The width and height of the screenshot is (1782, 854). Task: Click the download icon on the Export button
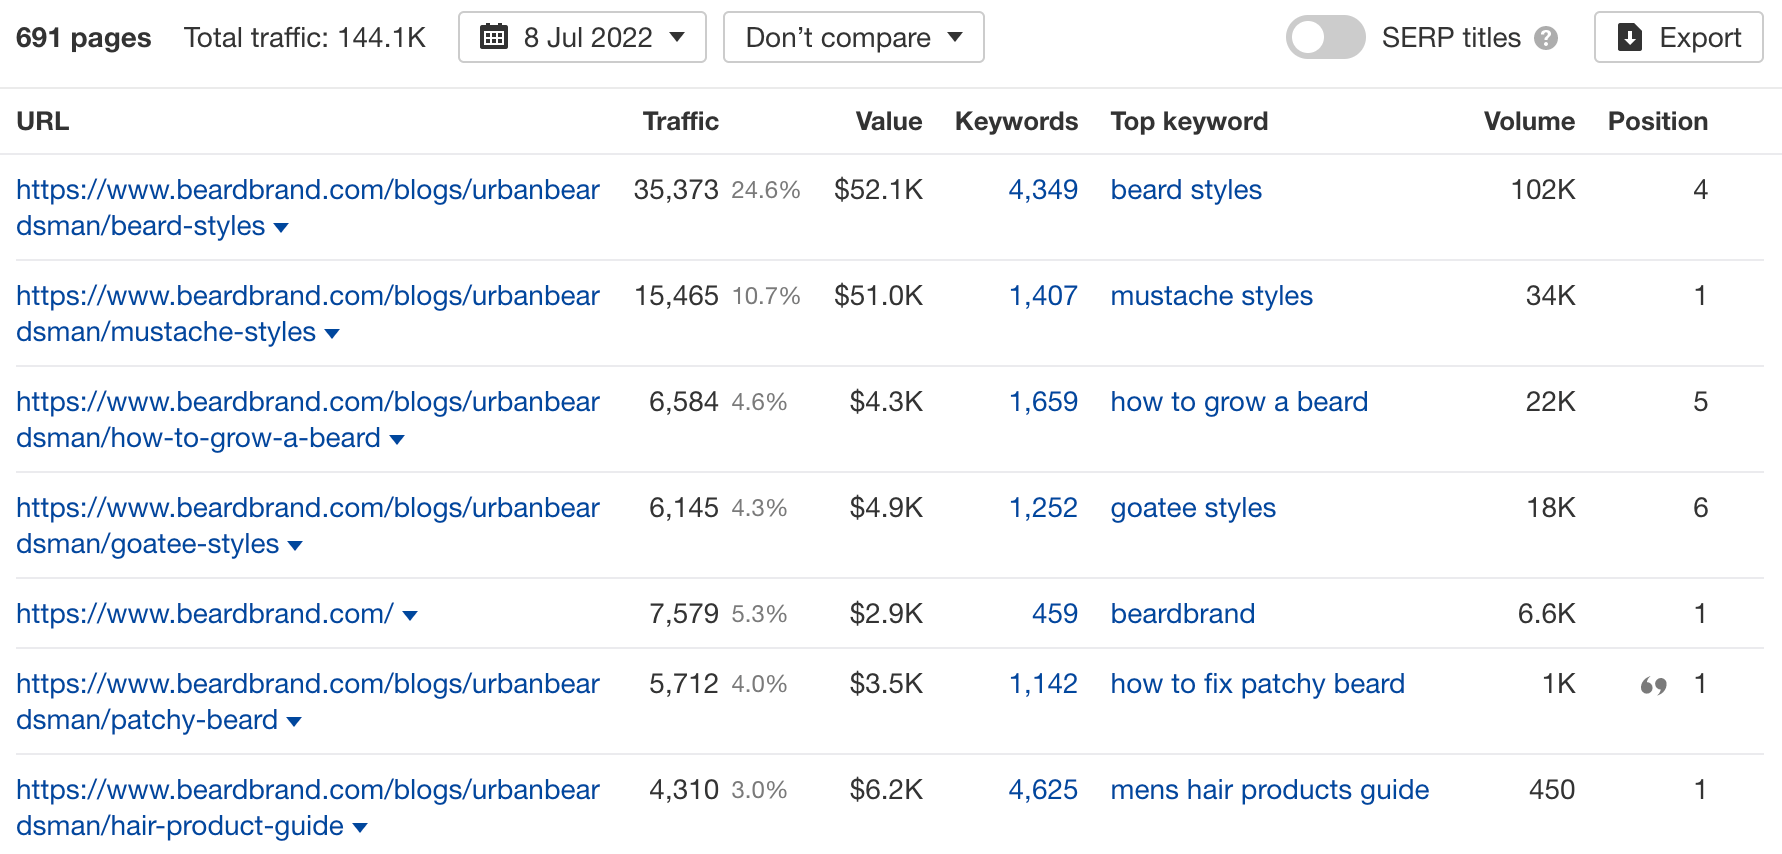[x=1630, y=38]
